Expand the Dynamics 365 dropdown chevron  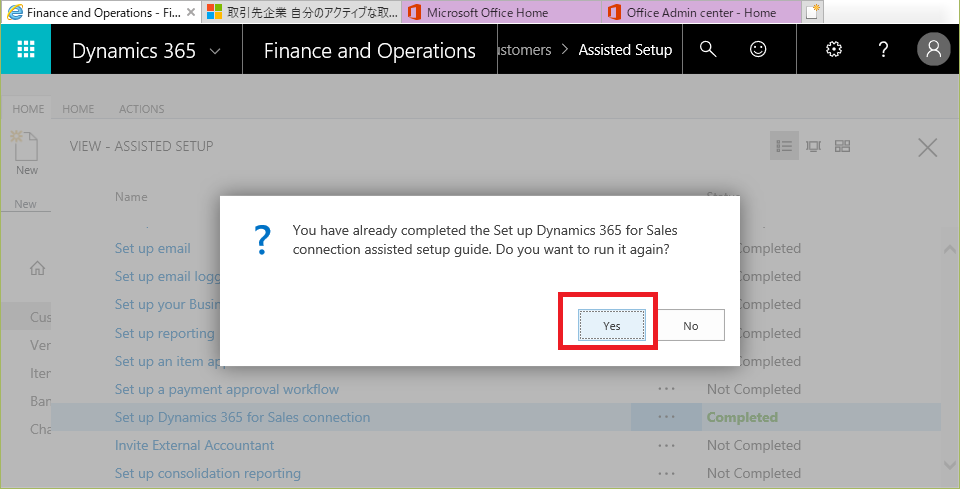(x=215, y=51)
